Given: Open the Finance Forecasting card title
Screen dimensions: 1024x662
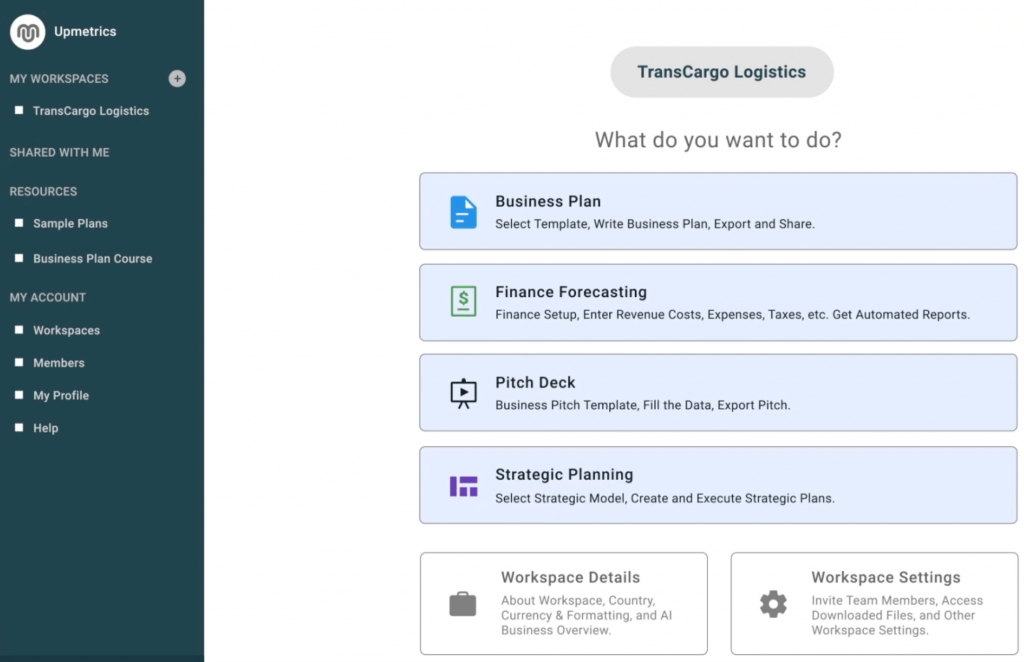Looking at the screenshot, I should click(571, 292).
